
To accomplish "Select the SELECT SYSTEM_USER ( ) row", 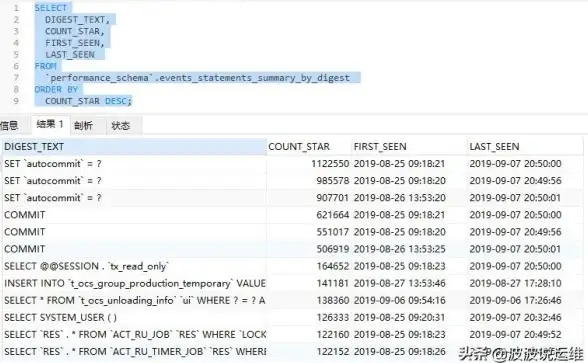I will (x=292, y=318).
